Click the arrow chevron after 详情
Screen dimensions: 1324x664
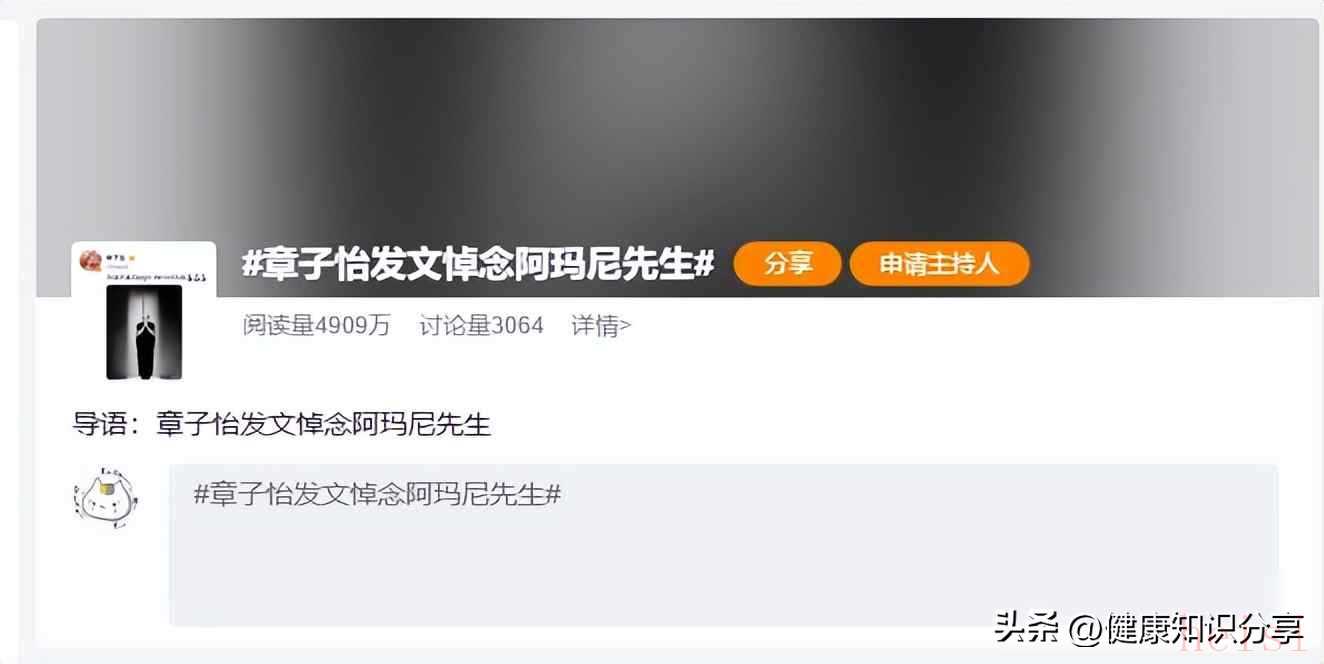(x=626, y=326)
